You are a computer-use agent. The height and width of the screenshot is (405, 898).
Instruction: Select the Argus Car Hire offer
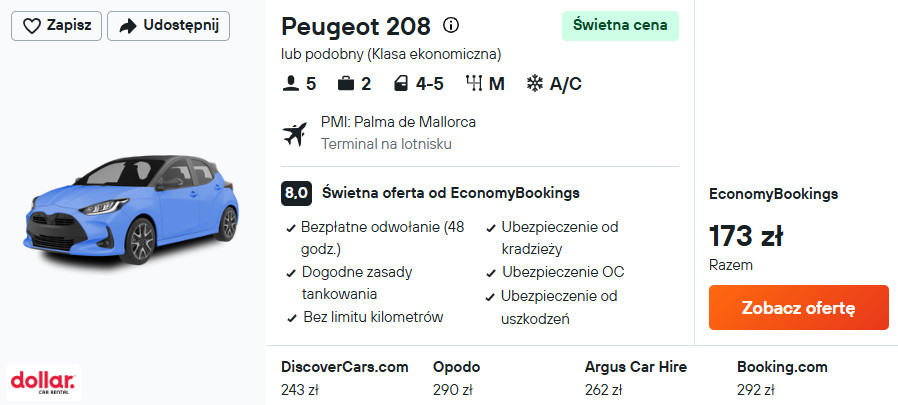click(x=635, y=378)
